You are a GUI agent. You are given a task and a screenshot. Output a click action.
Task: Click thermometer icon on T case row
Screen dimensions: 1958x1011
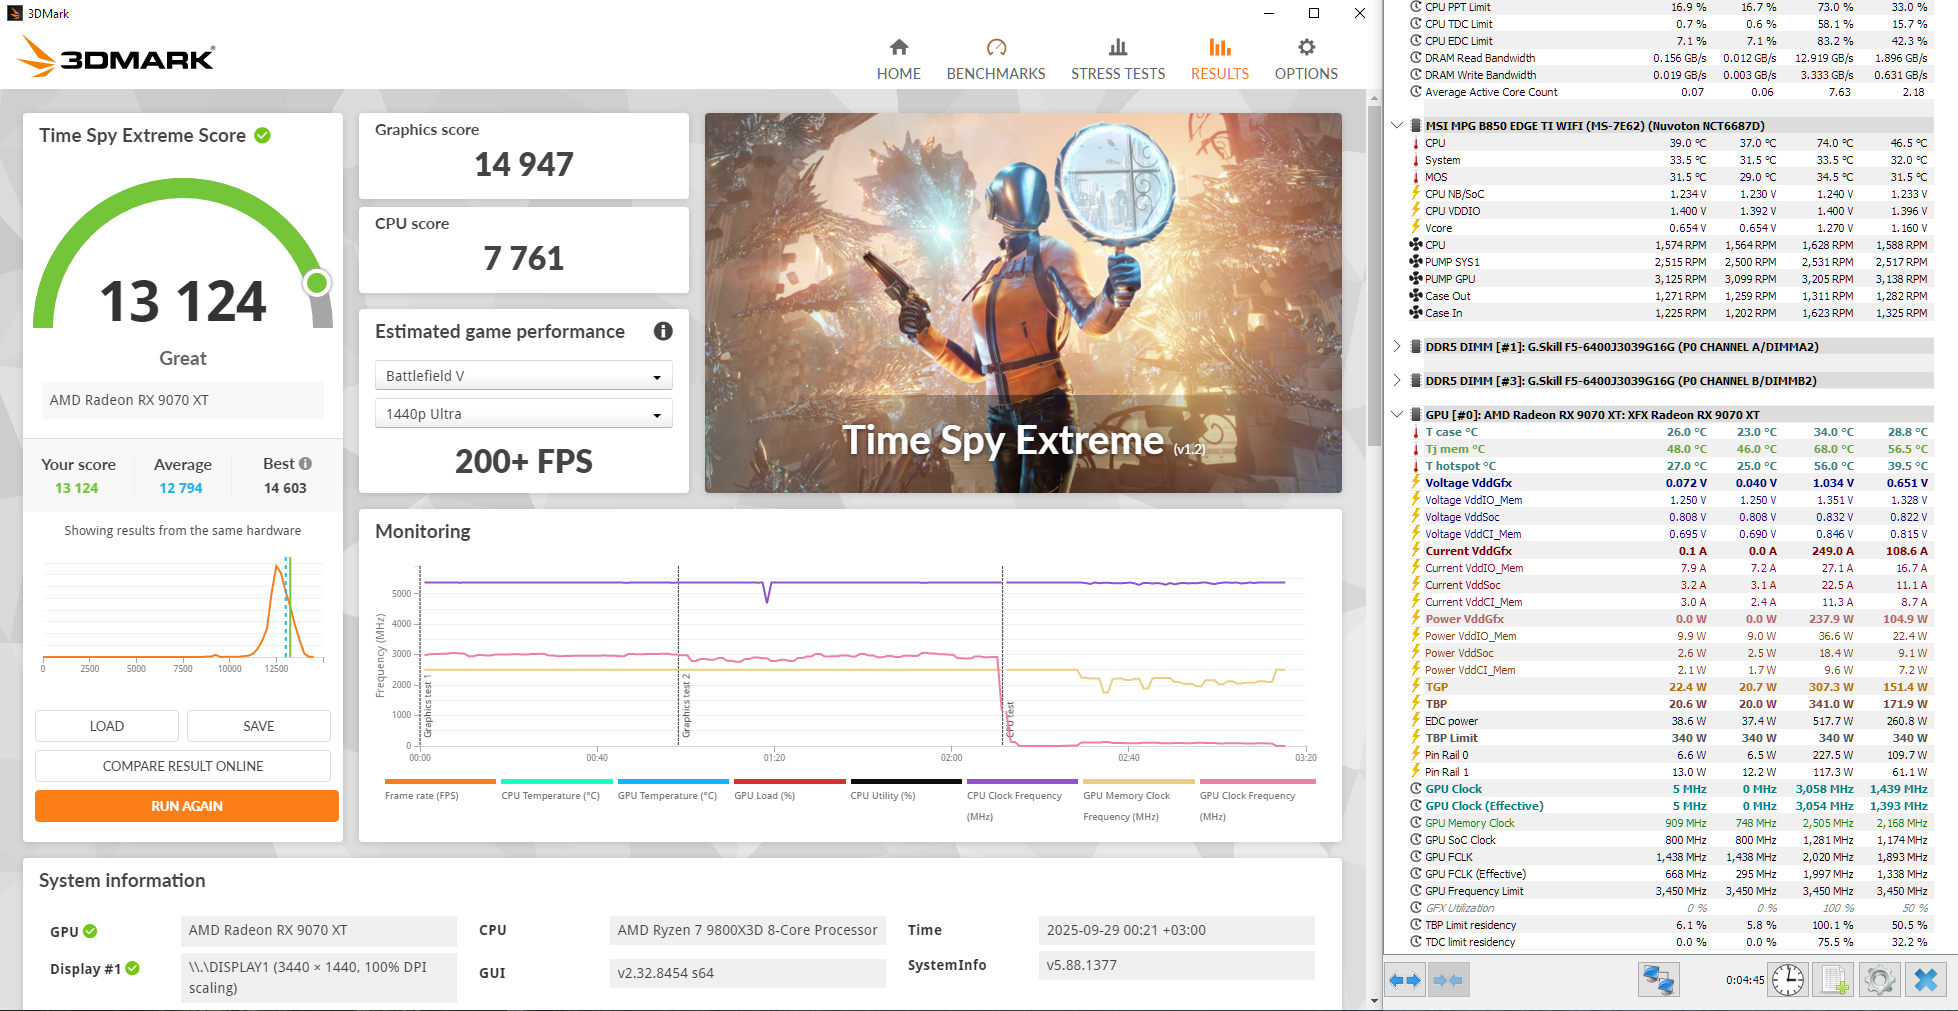[x=1416, y=432]
